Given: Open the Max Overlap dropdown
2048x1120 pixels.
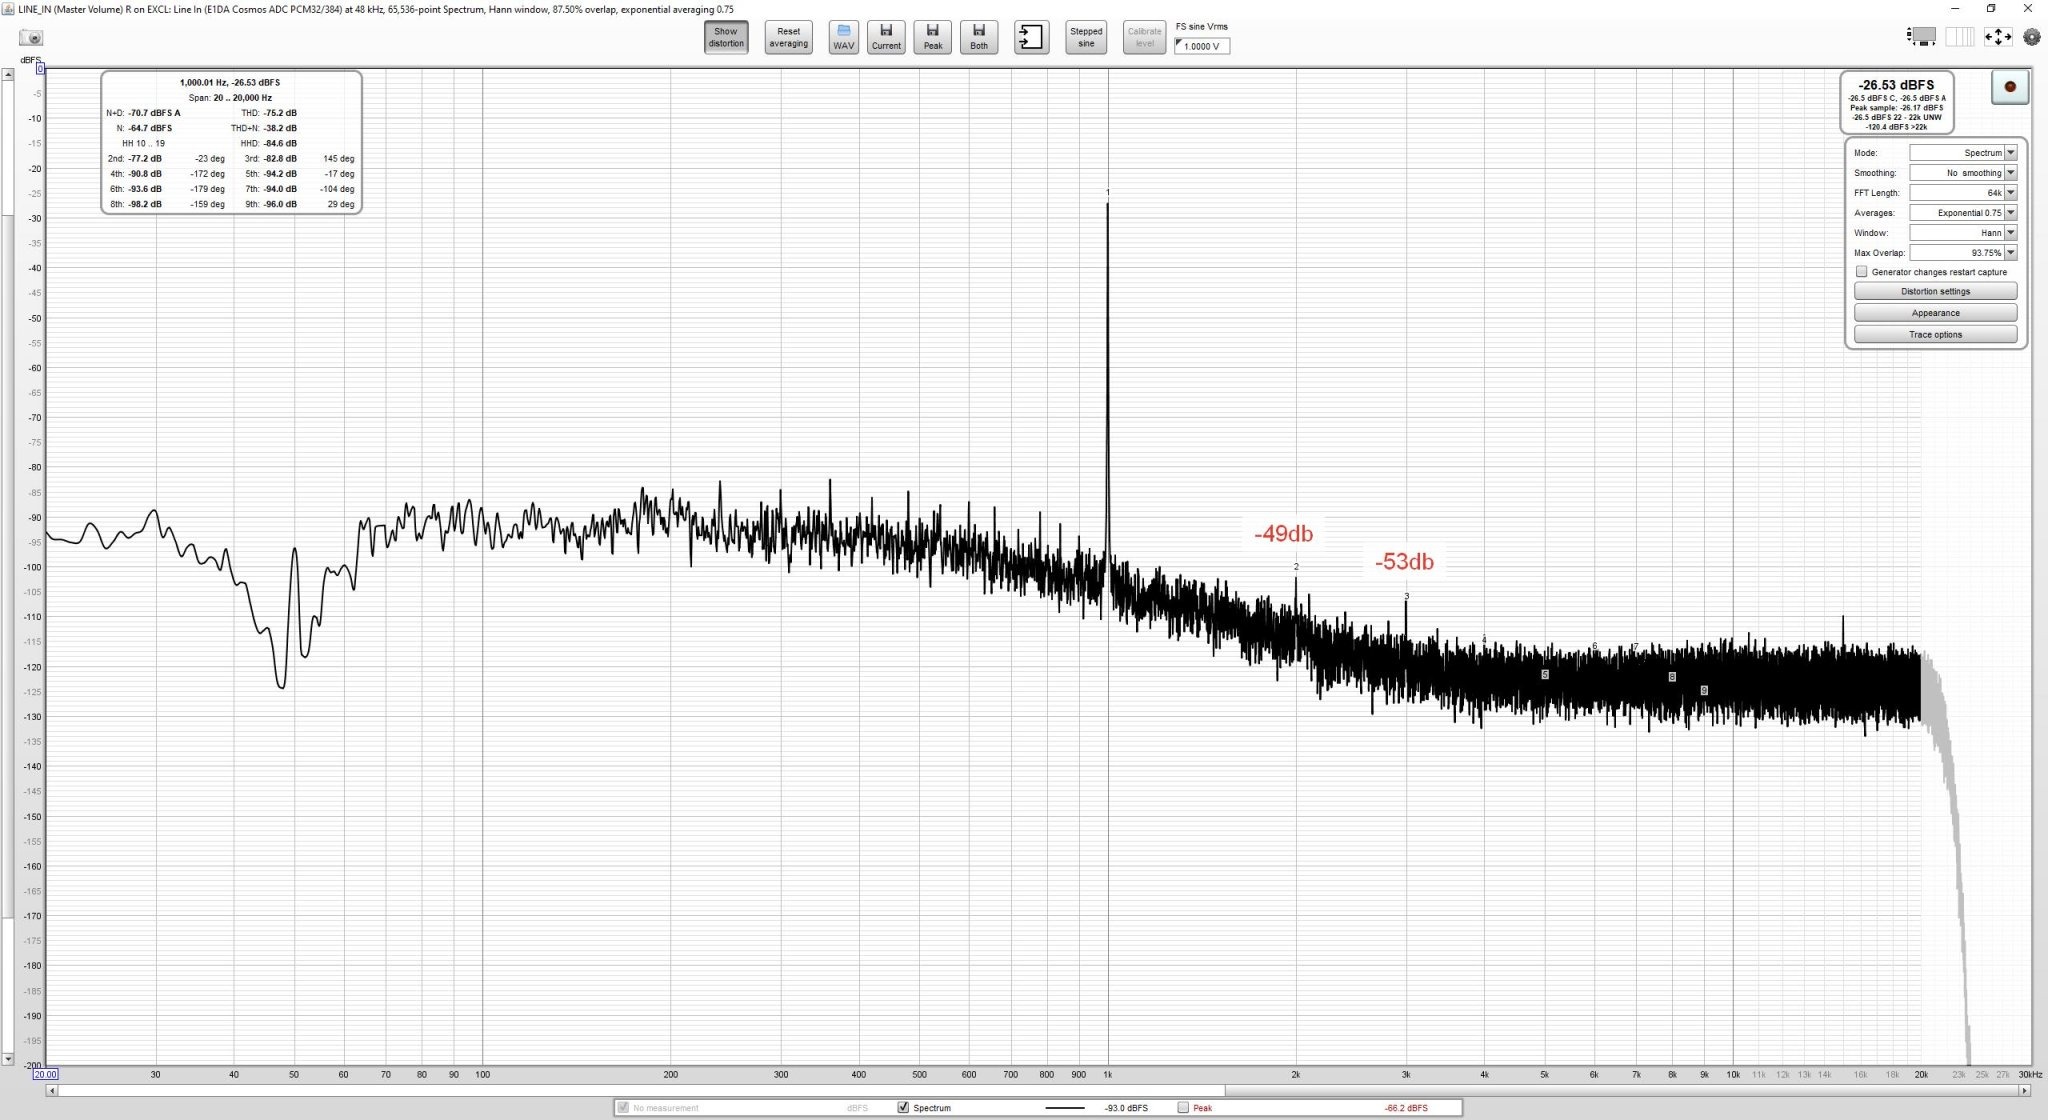Looking at the screenshot, I should [x=1963, y=253].
